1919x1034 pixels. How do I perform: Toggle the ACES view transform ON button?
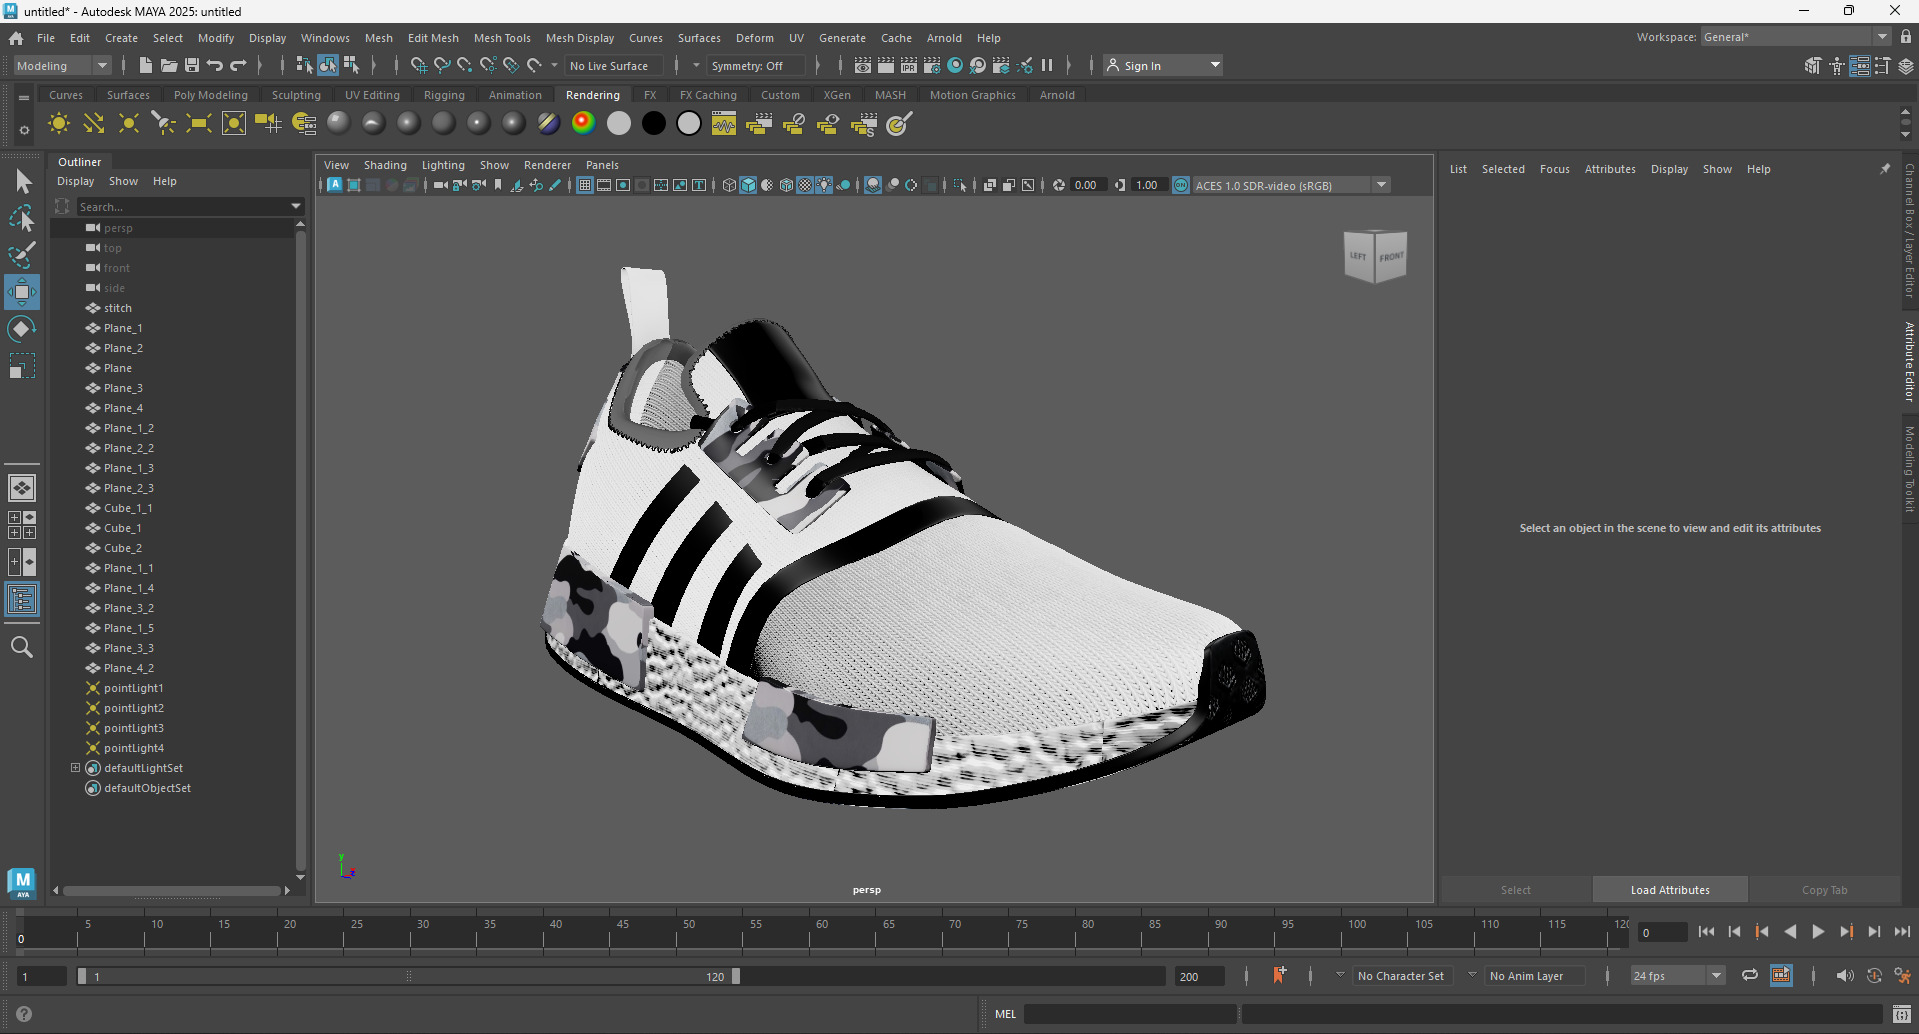[x=1181, y=185]
